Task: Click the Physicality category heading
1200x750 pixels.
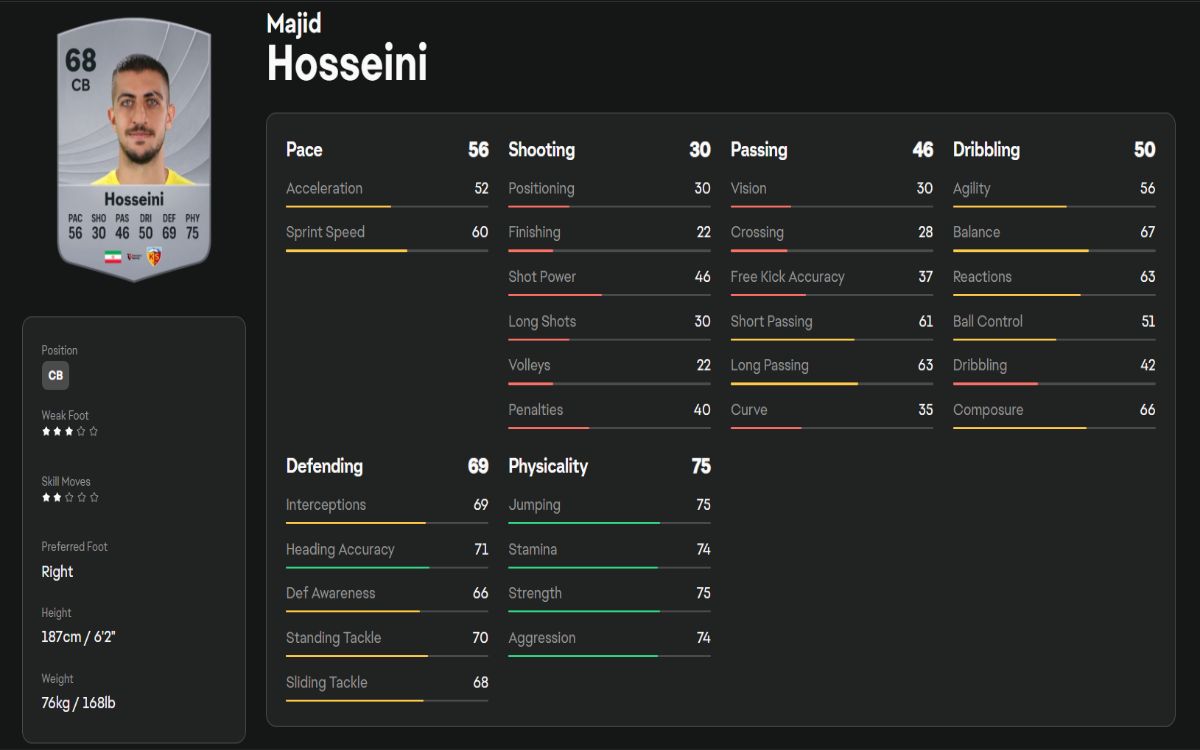Action: pyautogui.click(x=548, y=466)
